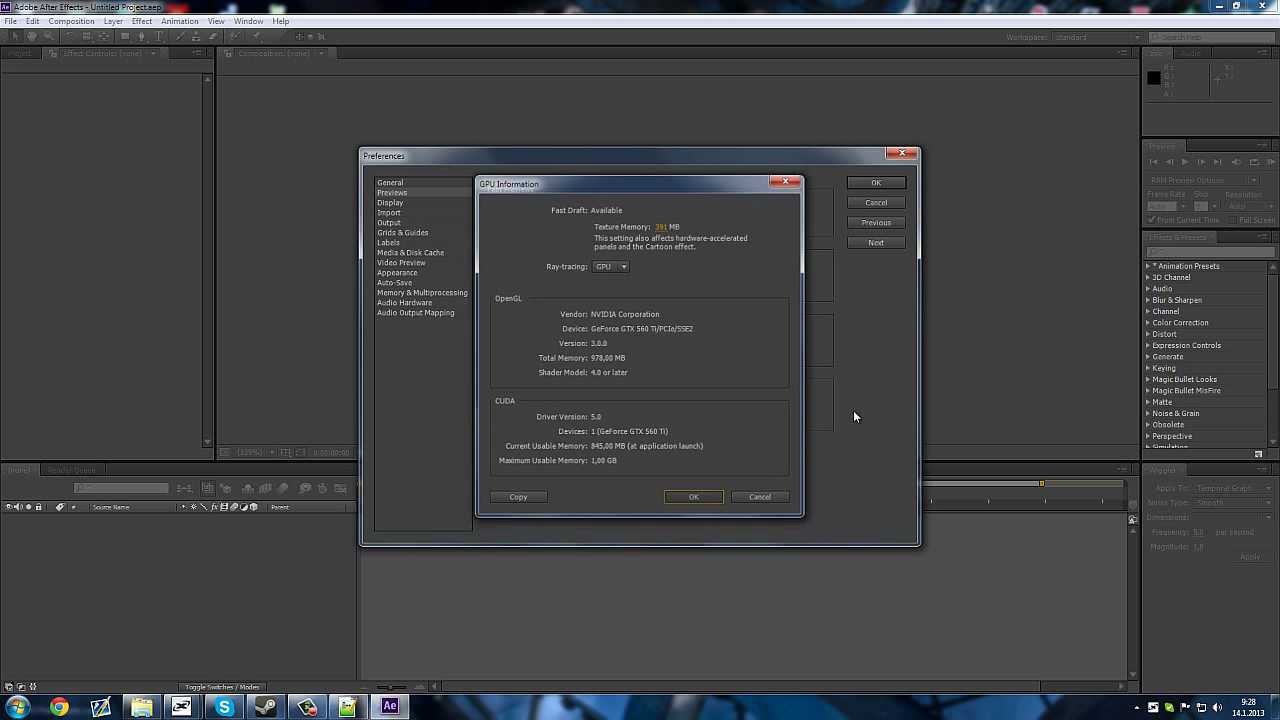Open Graph Editor in timeline toolbar
This screenshot has height=720, width=1280.
tap(340, 488)
